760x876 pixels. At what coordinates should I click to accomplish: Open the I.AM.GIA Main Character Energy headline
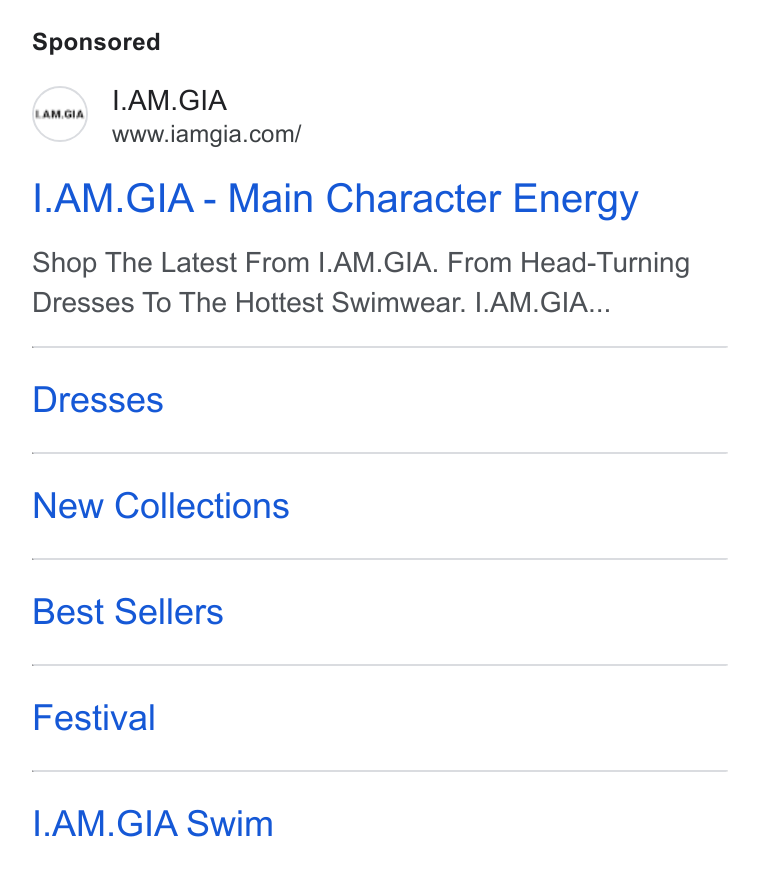click(x=335, y=199)
